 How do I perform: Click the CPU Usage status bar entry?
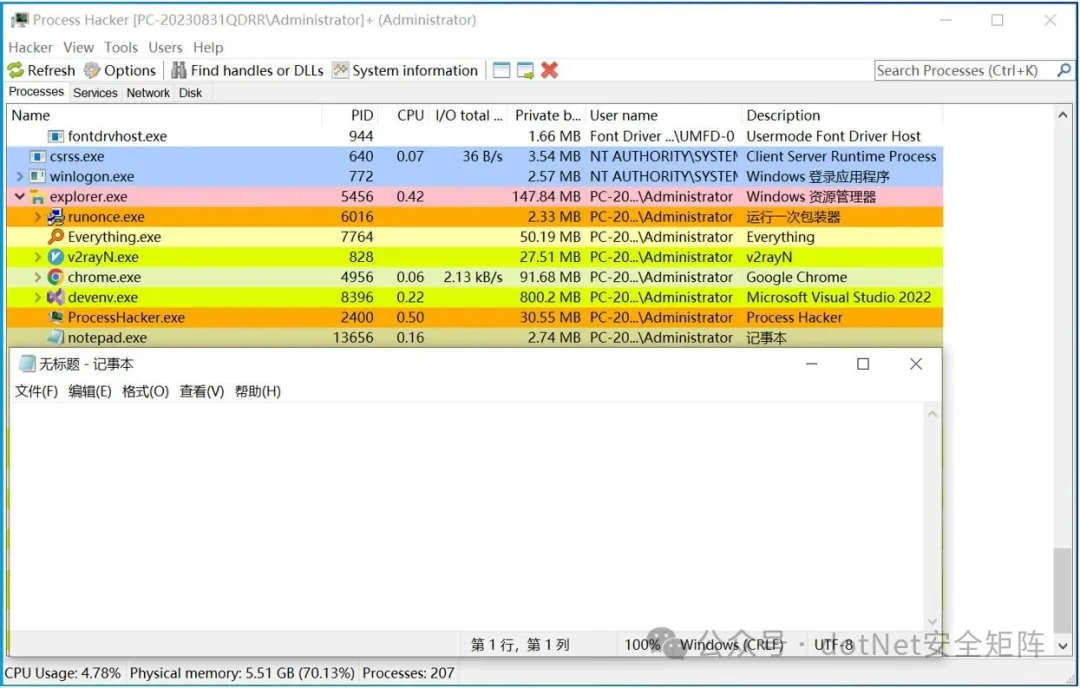click(x=63, y=673)
